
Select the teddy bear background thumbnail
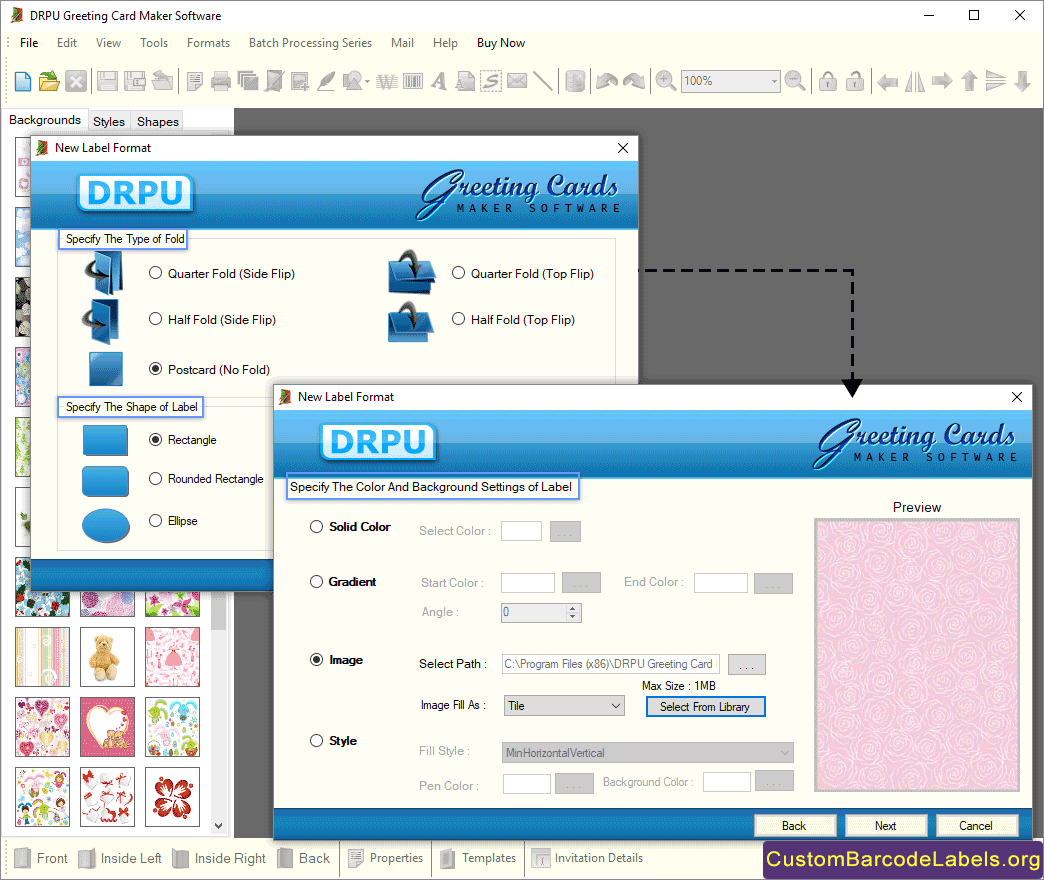click(x=107, y=657)
